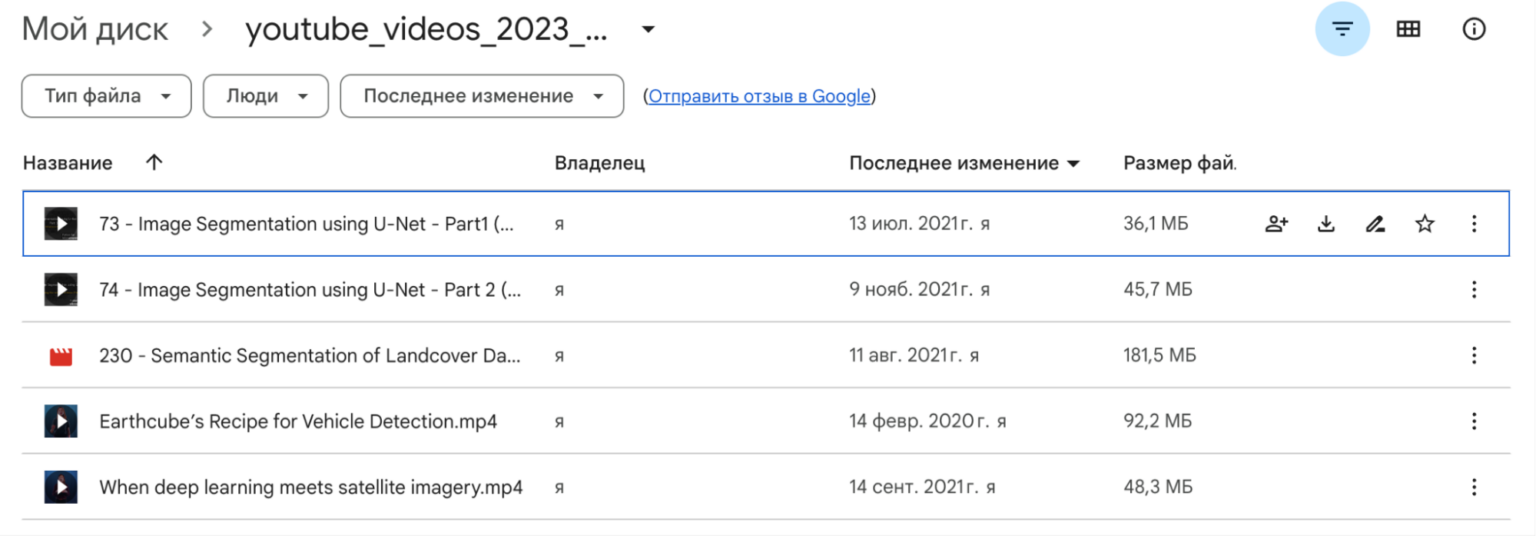Image resolution: width=1536 pixels, height=536 pixels.
Task: Expand the Люди filter dropdown
Action: [265, 97]
